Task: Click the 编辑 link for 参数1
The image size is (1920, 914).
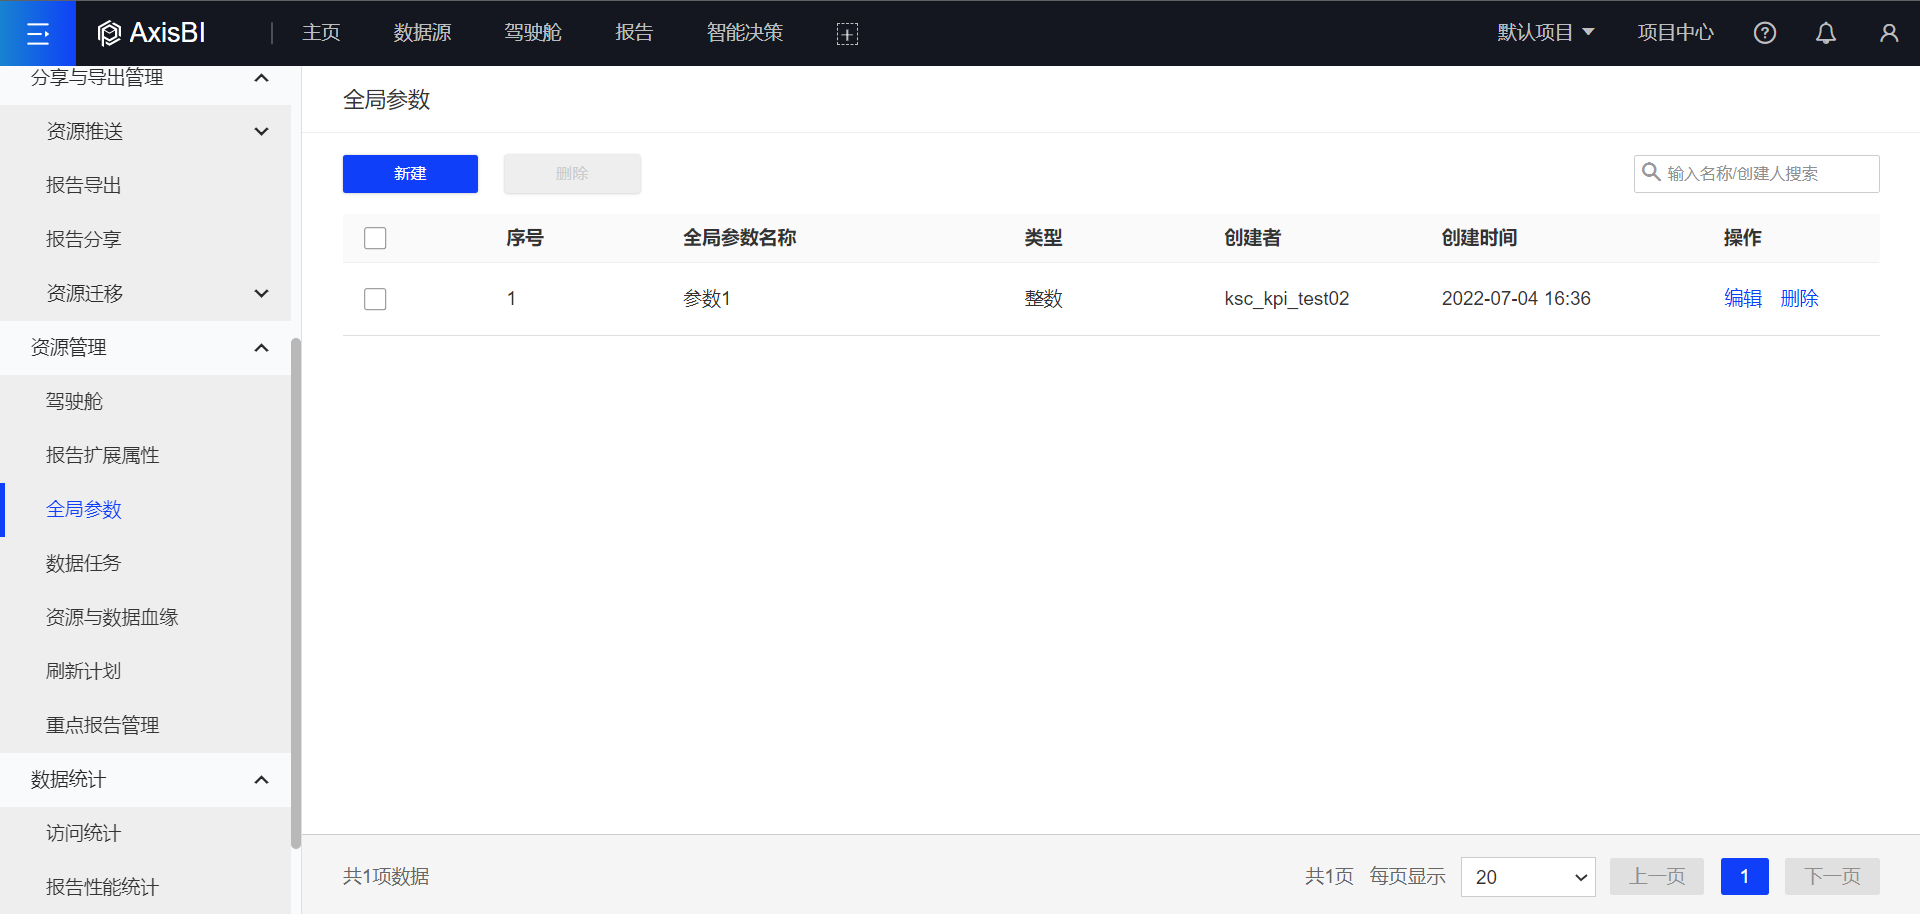Action: (1742, 299)
